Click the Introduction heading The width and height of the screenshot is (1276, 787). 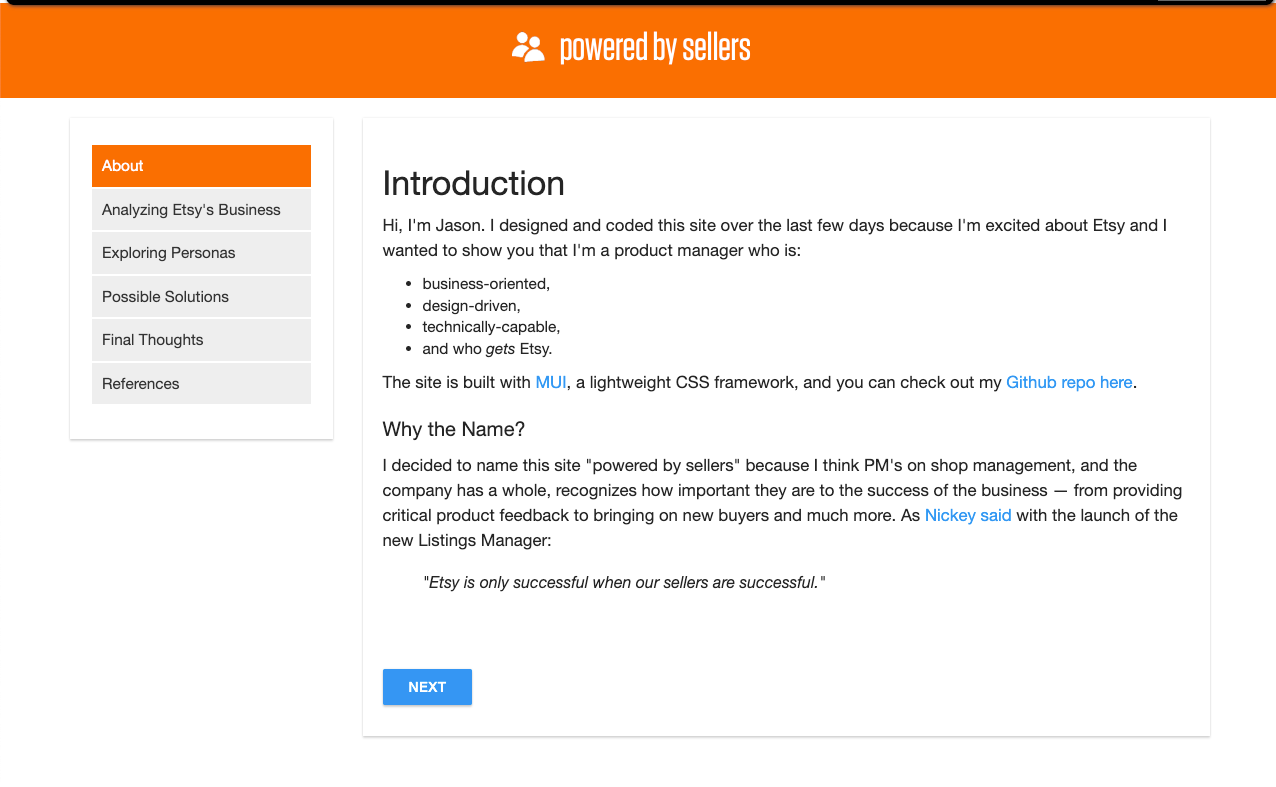click(474, 183)
